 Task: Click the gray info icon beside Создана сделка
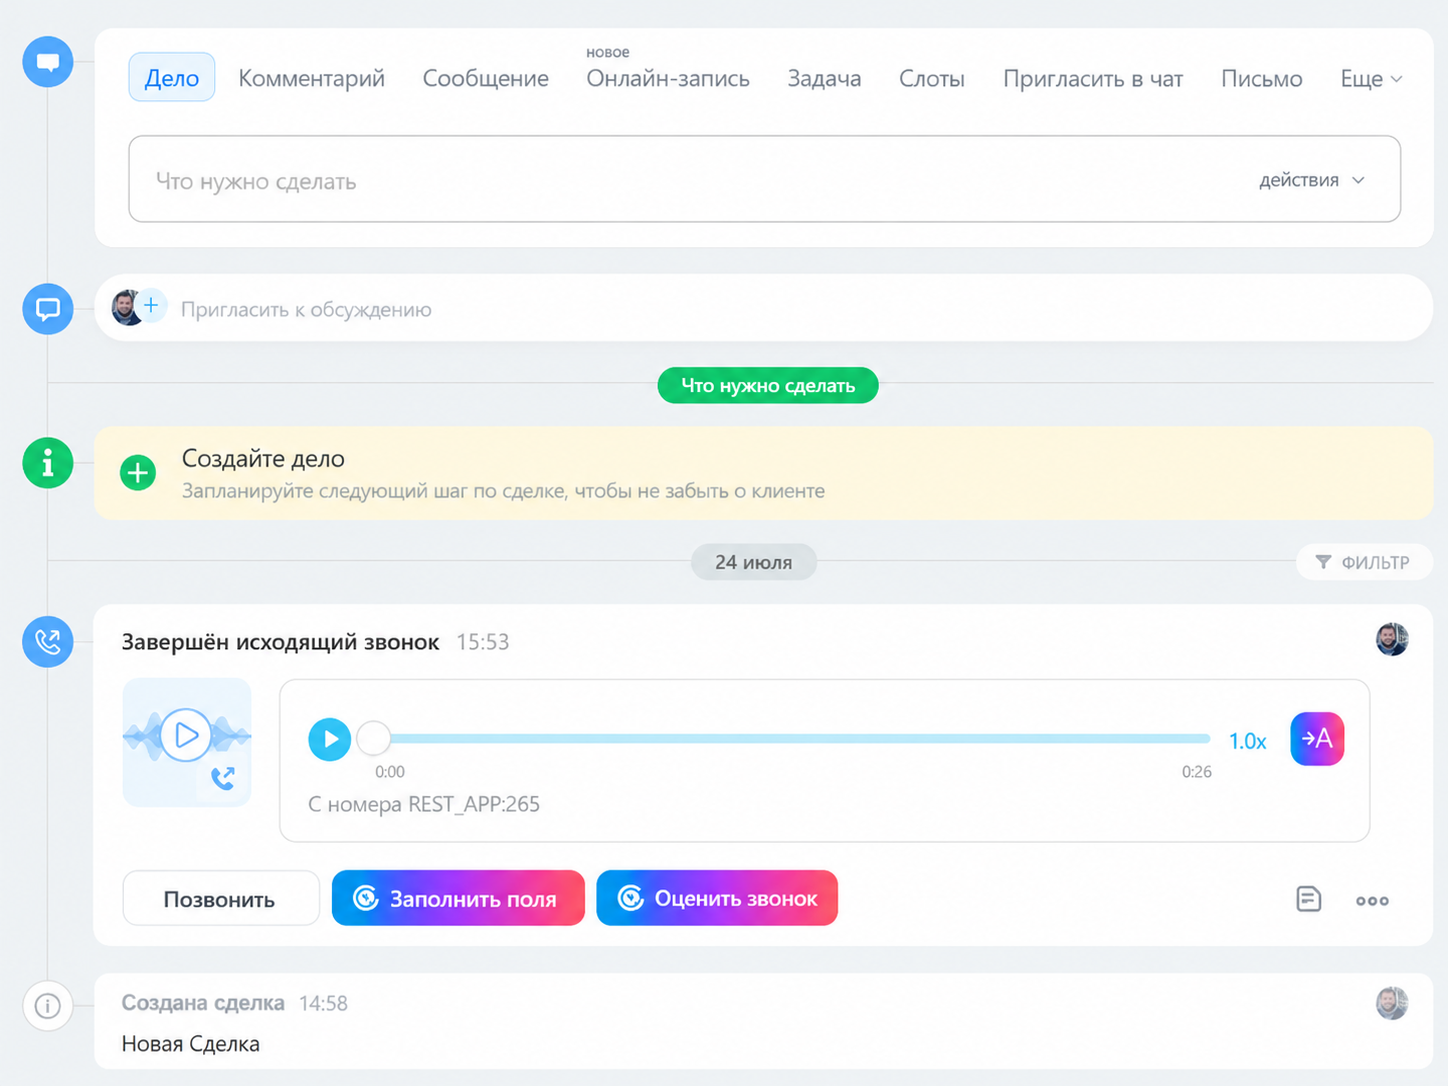[x=48, y=1005]
